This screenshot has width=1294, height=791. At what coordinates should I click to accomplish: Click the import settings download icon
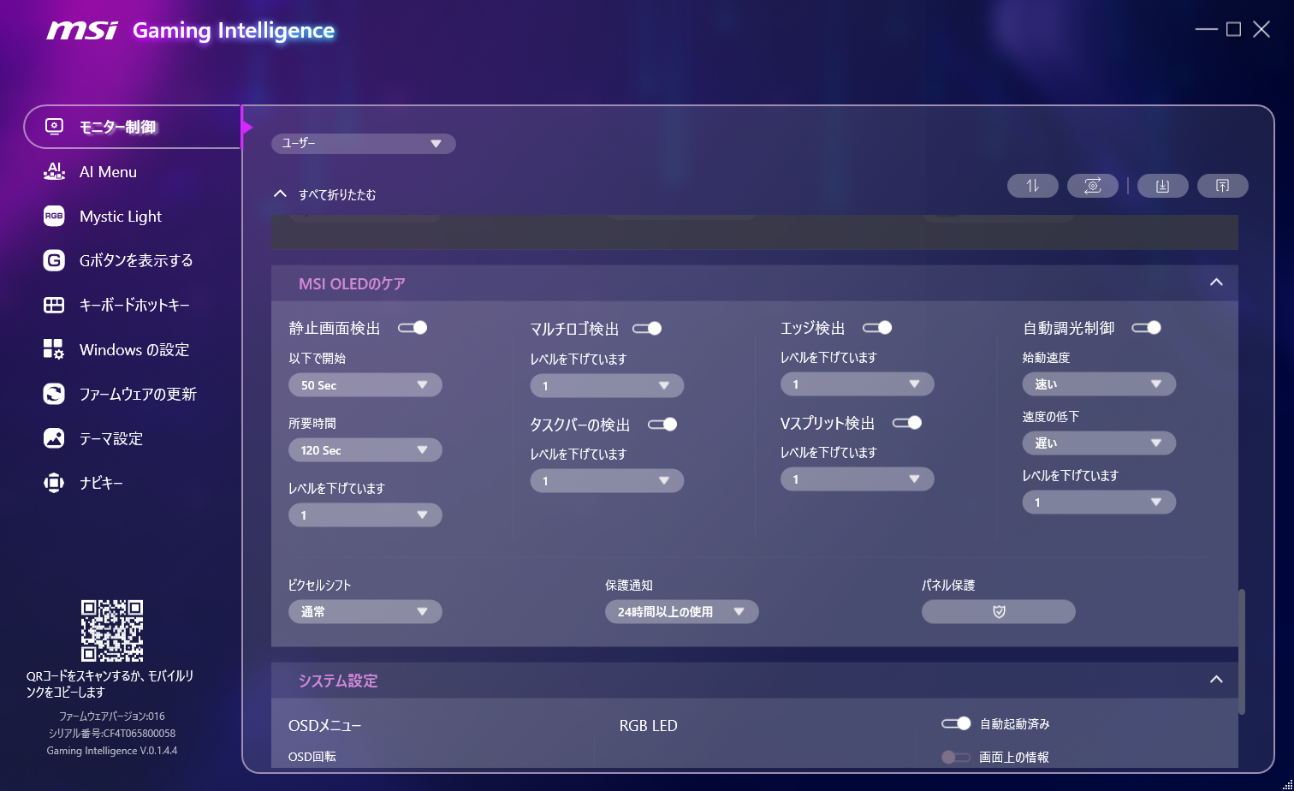[x=1163, y=185]
